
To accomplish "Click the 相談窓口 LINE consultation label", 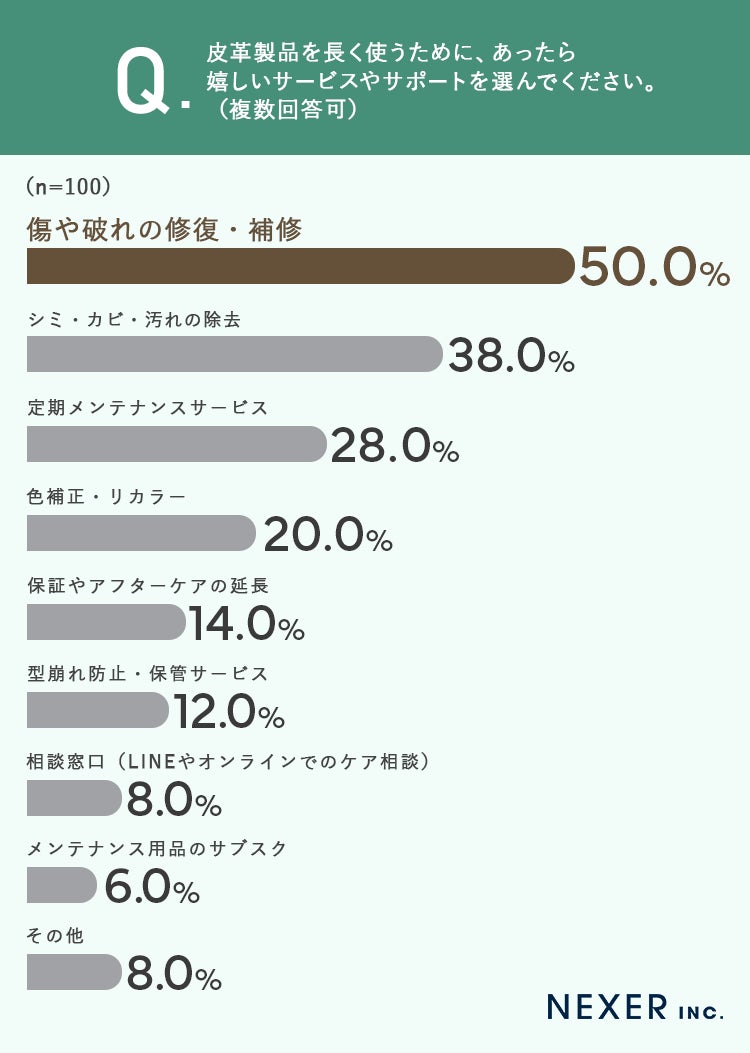I will [229, 762].
